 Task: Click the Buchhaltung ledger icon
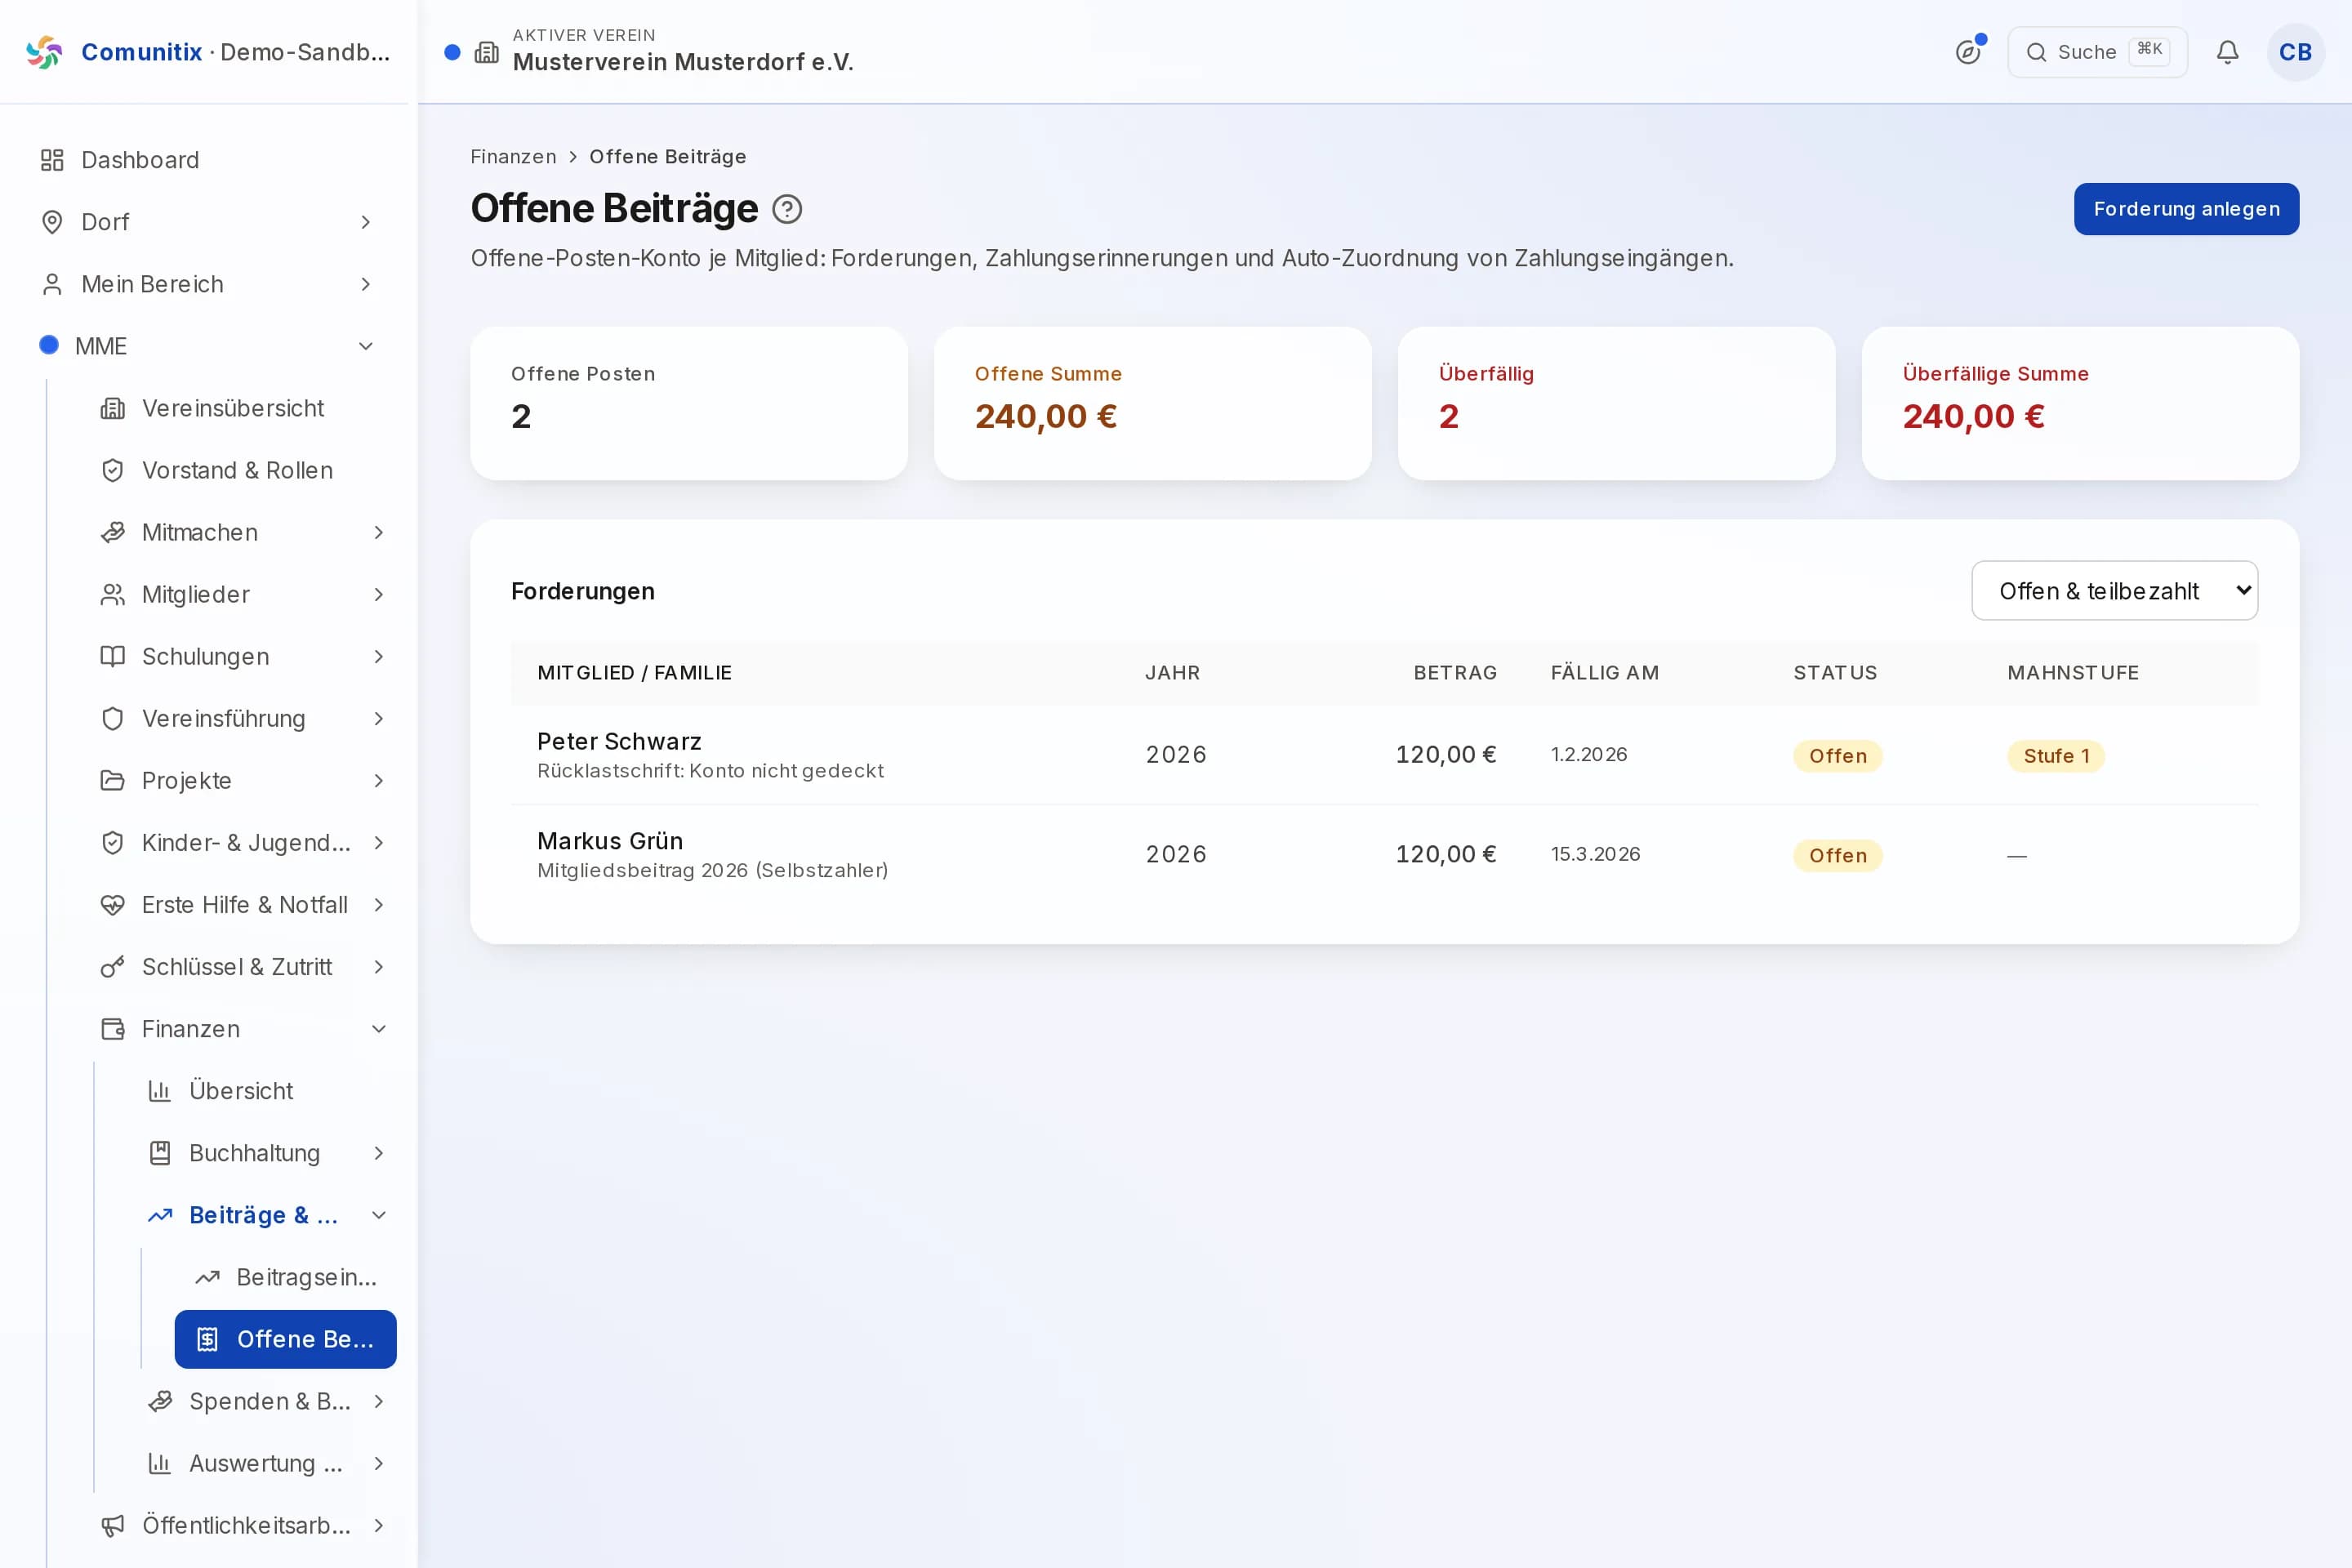[x=160, y=1153]
